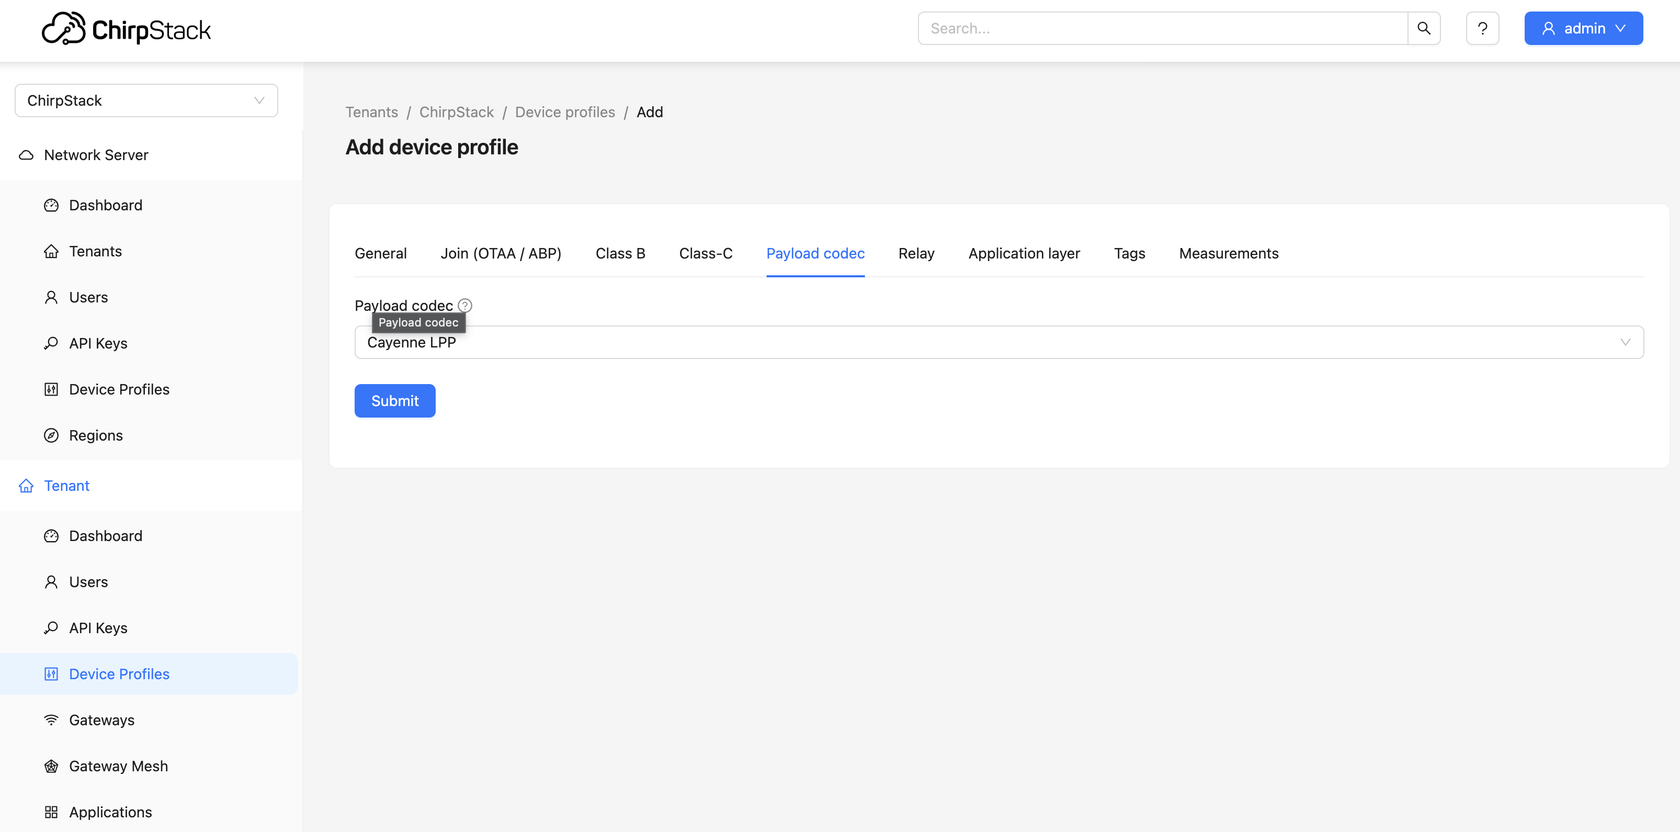
Task: Click the Network Server Device Profiles icon
Action: 51,389
